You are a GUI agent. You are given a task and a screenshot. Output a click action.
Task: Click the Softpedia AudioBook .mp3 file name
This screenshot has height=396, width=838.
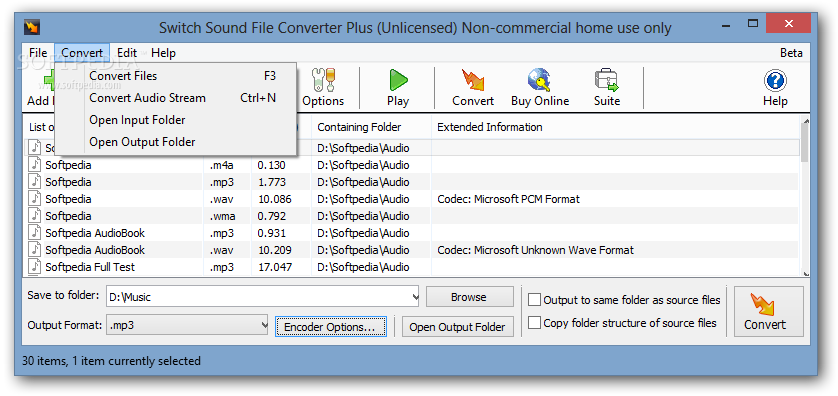click(x=95, y=233)
